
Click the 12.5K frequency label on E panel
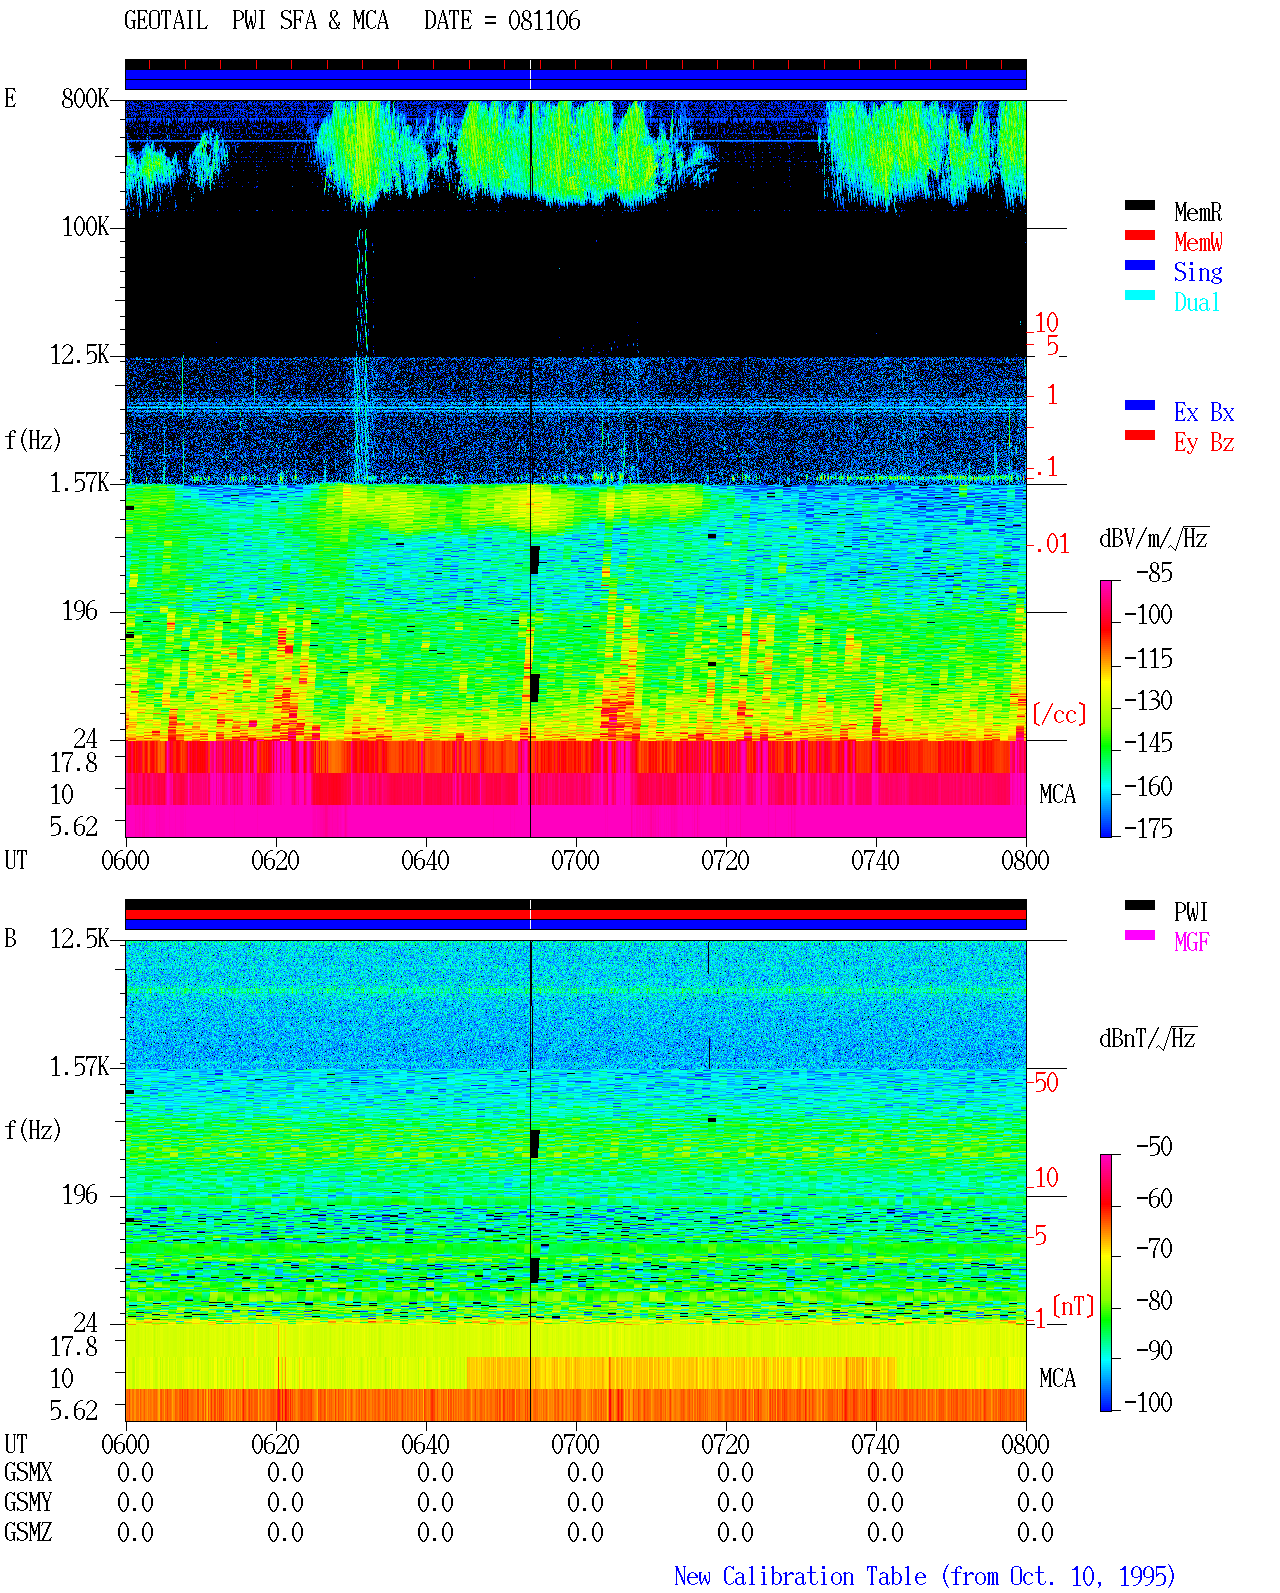click(x=80, y=355)
